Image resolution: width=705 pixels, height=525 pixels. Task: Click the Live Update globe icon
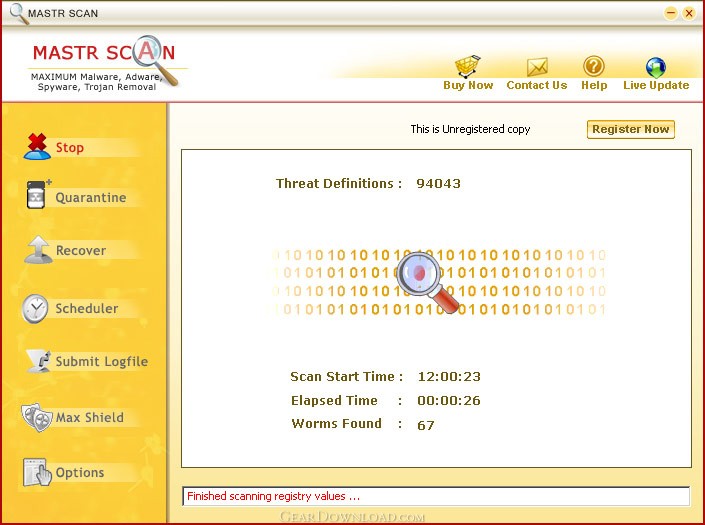(656, 67)
